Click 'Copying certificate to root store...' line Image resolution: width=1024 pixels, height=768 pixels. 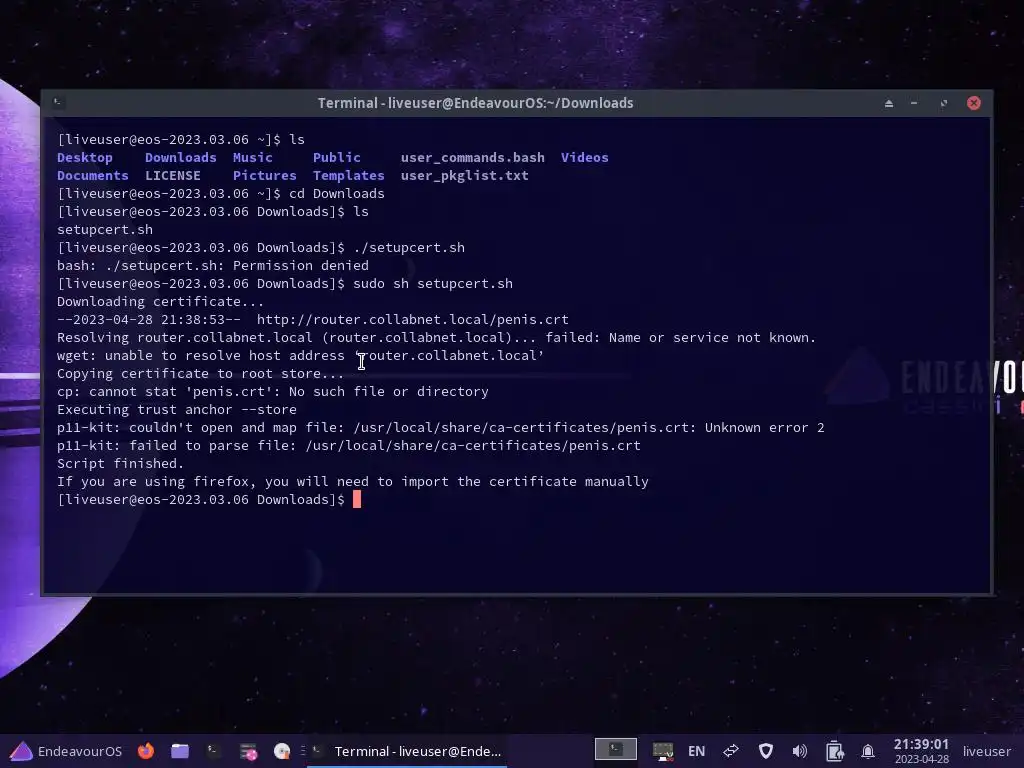(200, 374)
